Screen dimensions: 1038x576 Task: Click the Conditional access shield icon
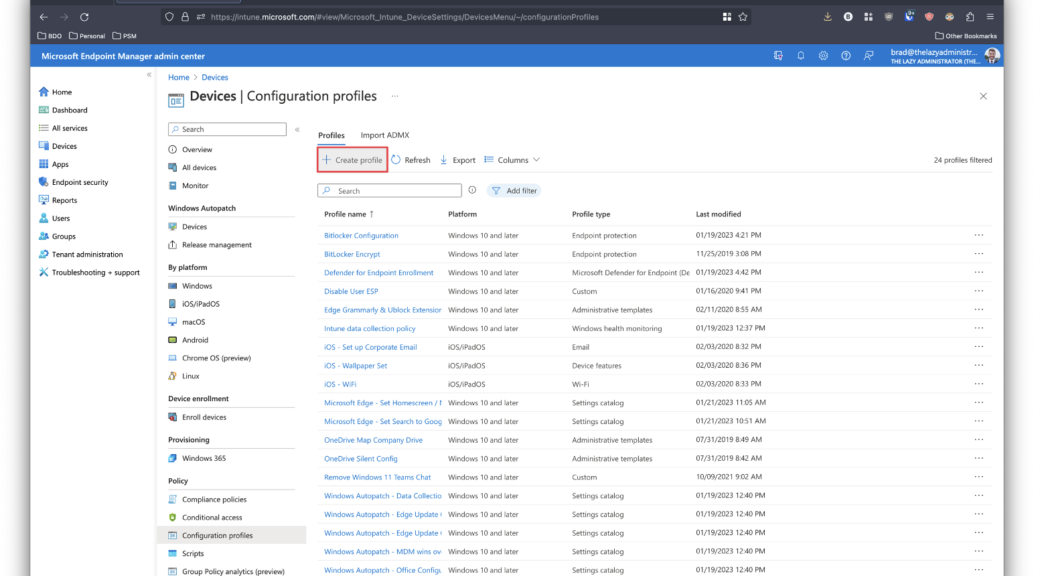coord(173,517)
